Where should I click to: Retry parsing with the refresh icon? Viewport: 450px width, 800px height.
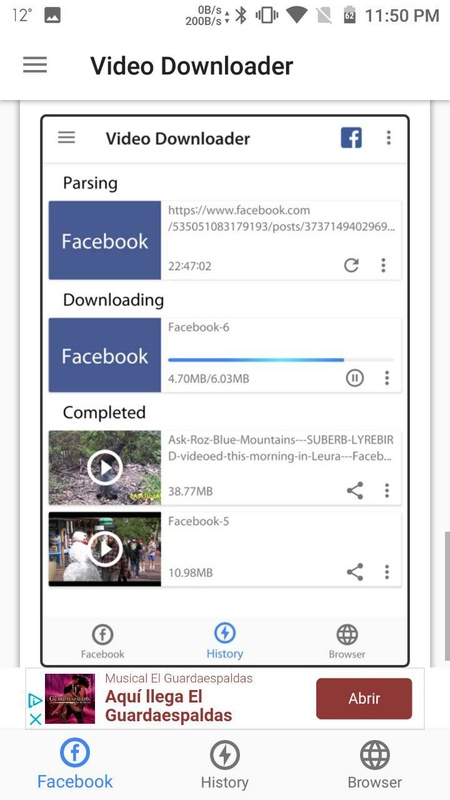pos(351,265)
